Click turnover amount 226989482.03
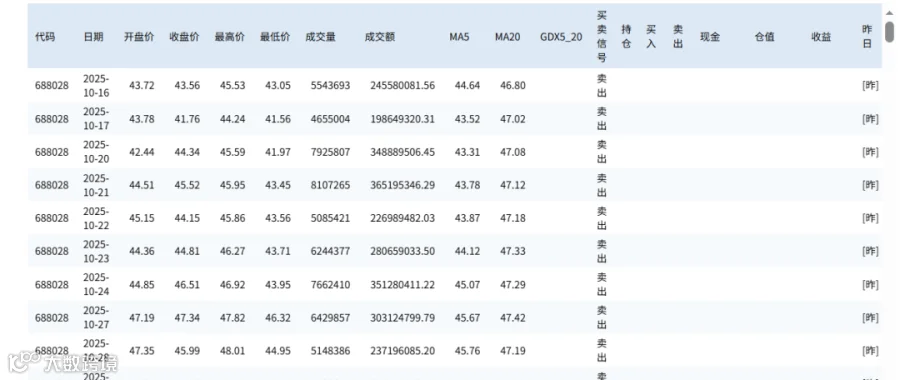The height and width of the screenshot is (380, 900). (x=402, y=219)
